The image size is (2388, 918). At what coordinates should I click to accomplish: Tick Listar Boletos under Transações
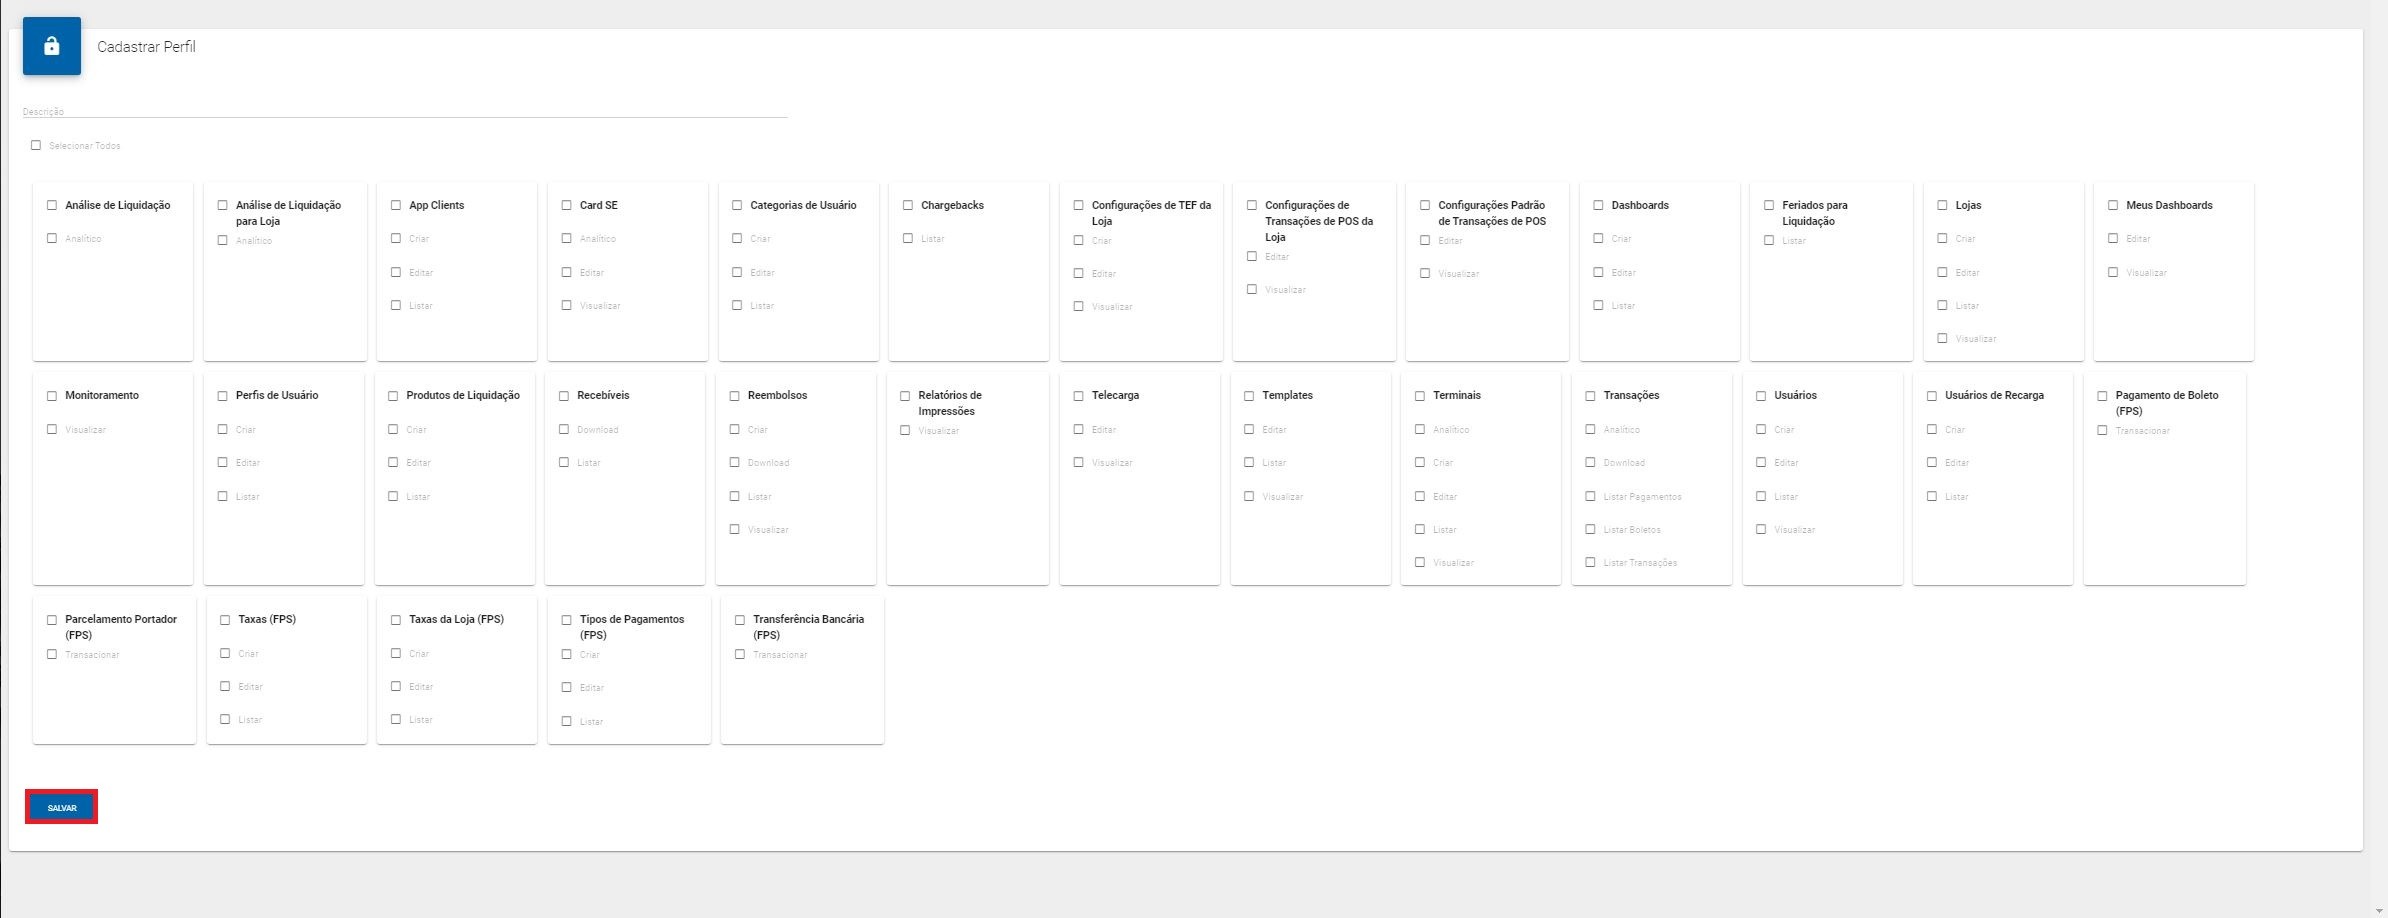[x=1590, y=529]
